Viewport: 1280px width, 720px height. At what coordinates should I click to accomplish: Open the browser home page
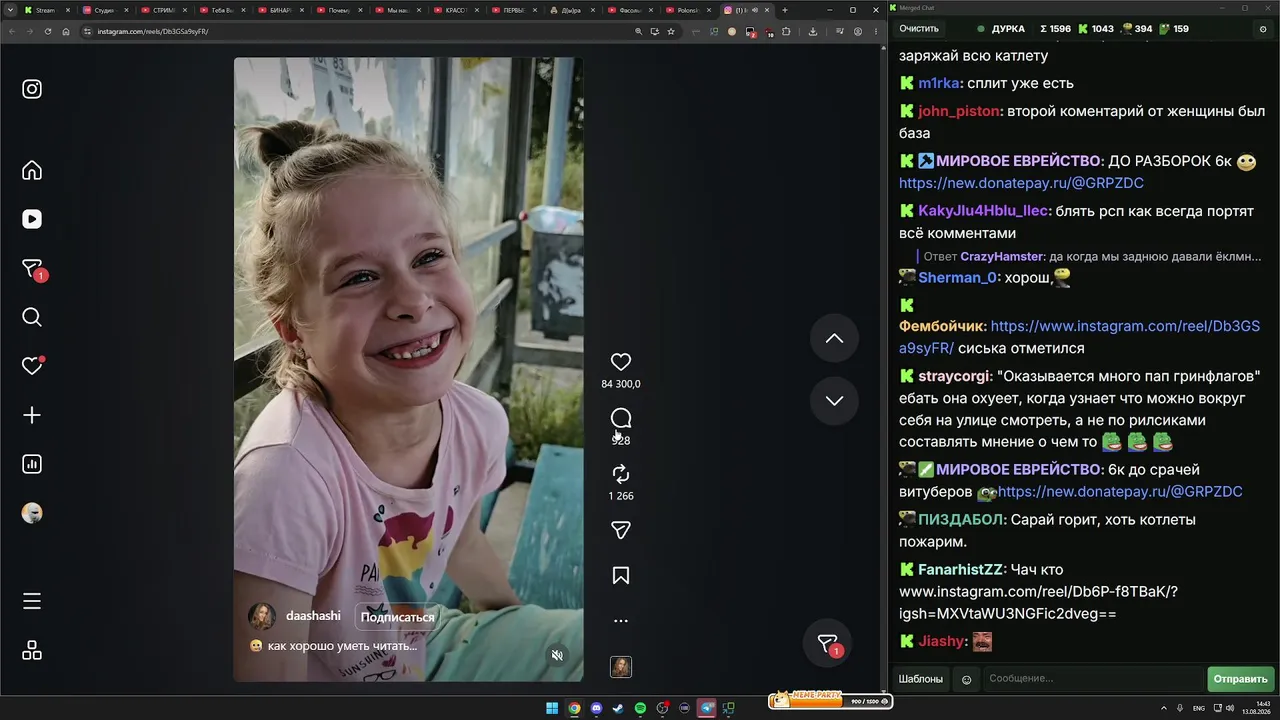pyautogui.click(x=66, y=31)
